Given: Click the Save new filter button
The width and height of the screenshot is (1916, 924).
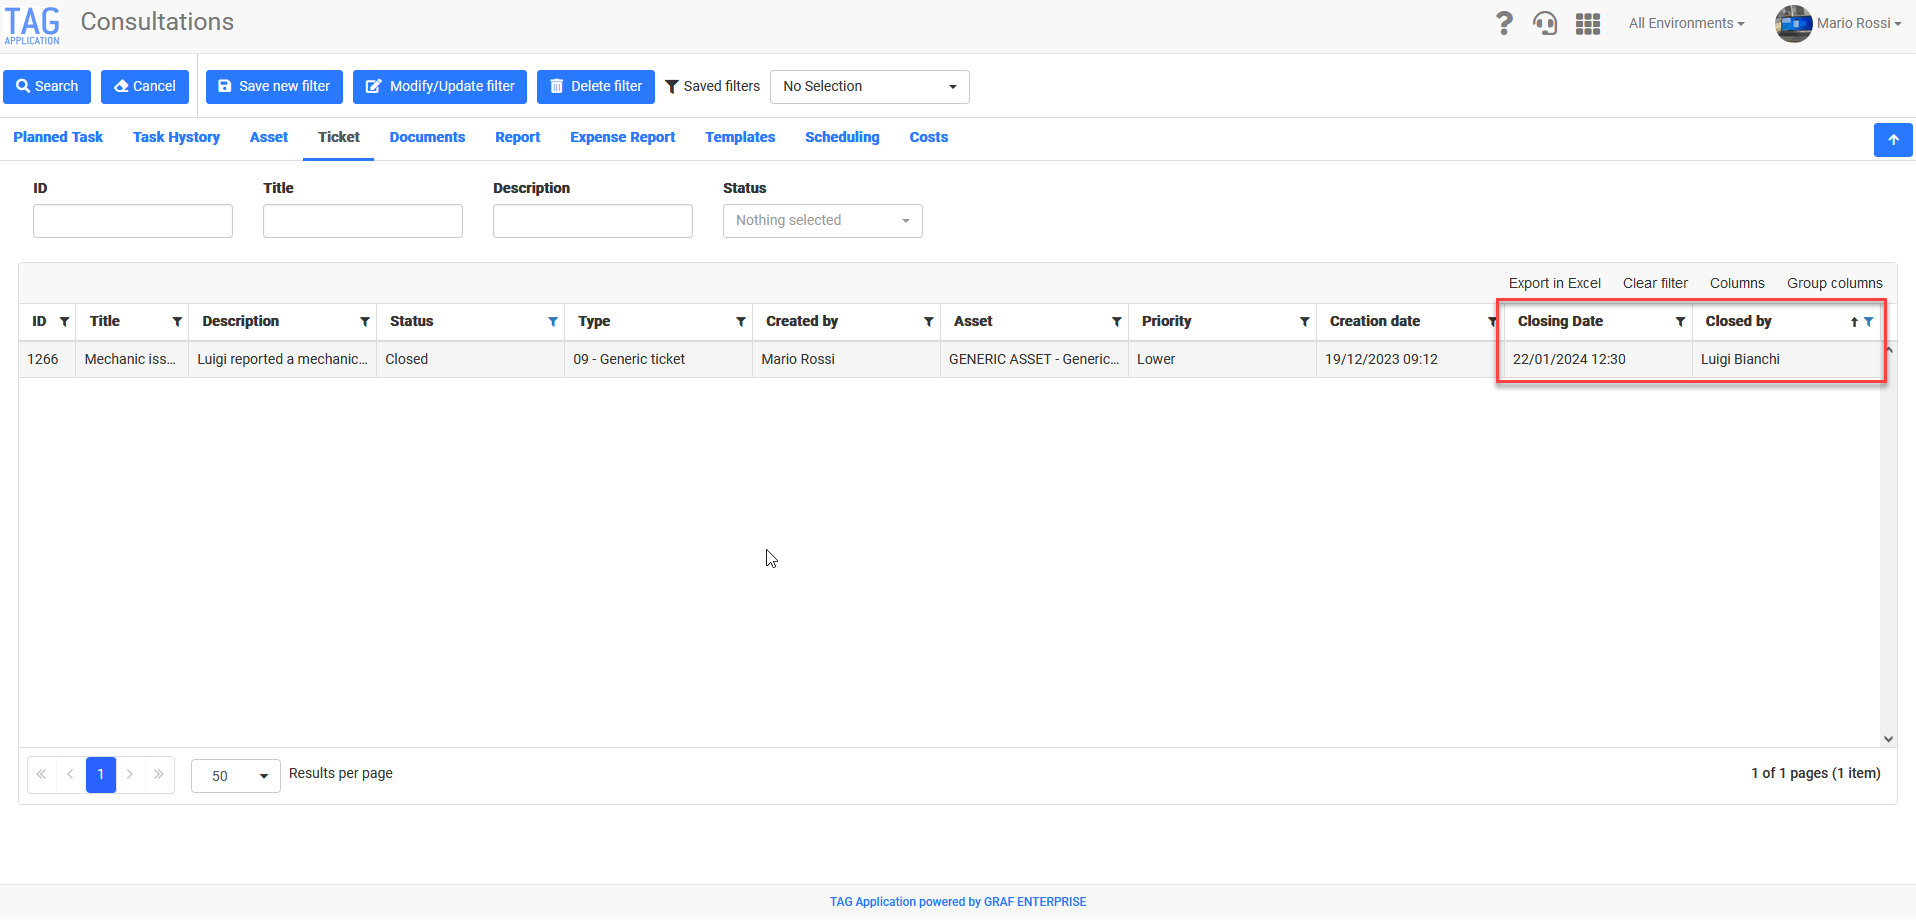Looking at the screenshot, I should pyautogui.click(x=274, y=87).
